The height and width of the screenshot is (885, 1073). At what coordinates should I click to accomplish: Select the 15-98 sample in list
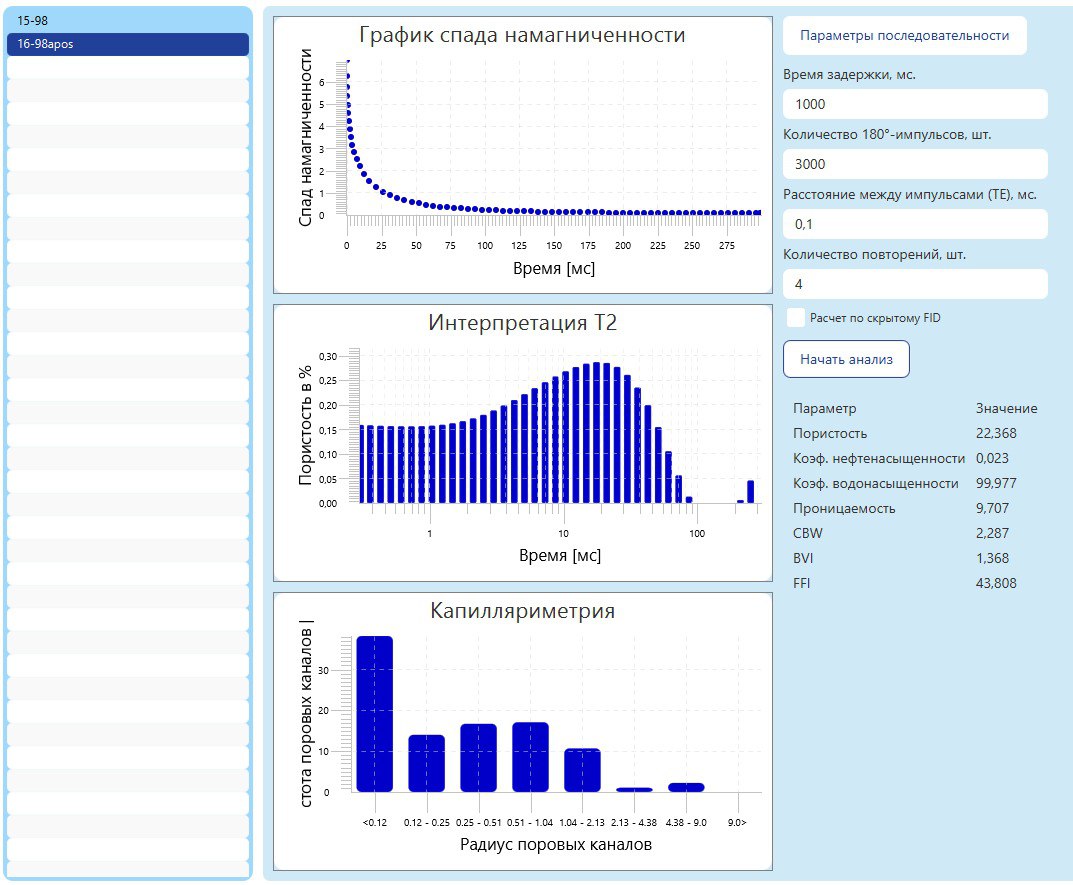coord(127,21)
